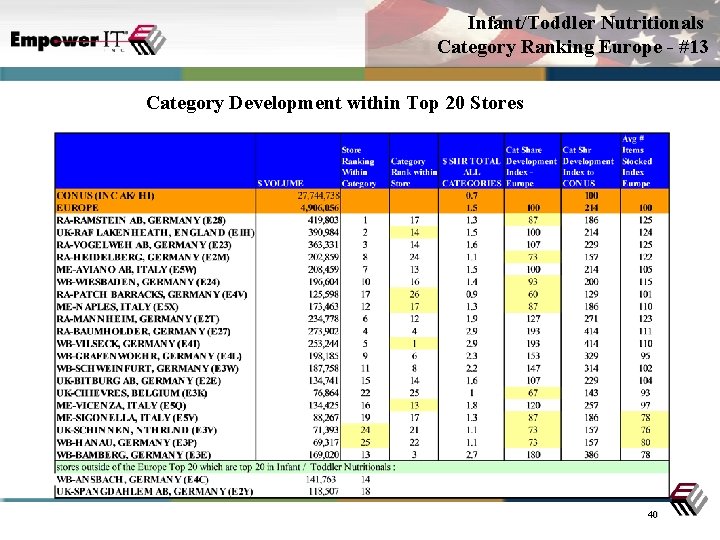Select row 'WB-WIESBADEN, GERMANY (E24)'
The height and width of the screenshot is (540, 720).
(362, 282)
